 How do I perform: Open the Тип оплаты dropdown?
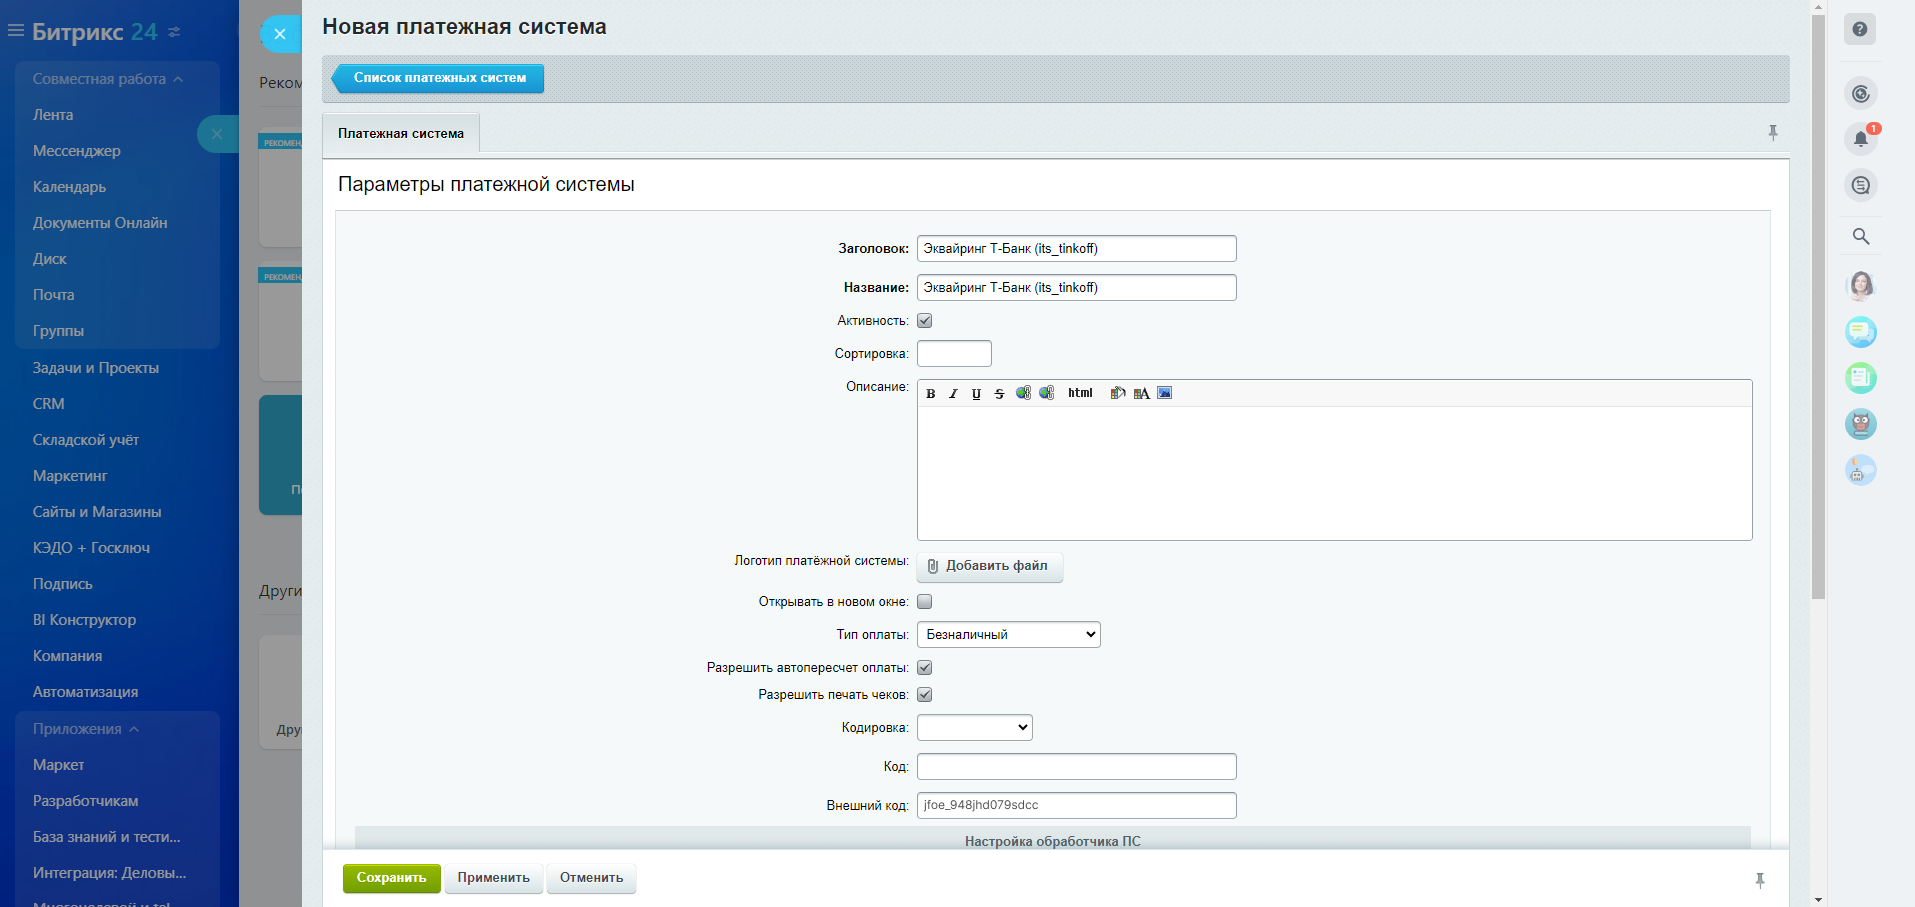[1008, 635]
